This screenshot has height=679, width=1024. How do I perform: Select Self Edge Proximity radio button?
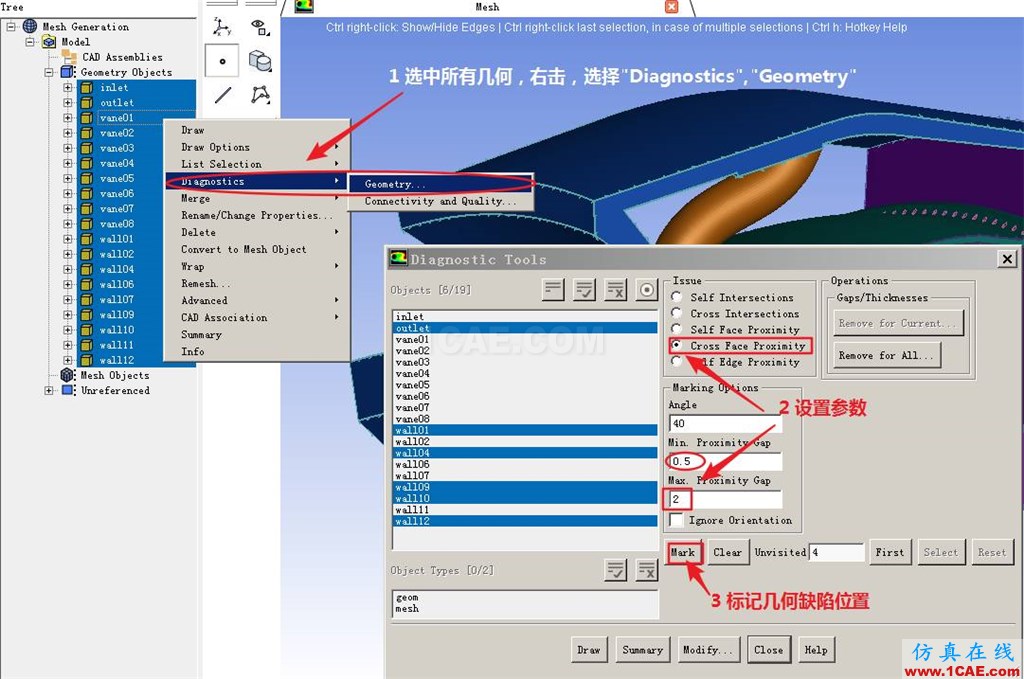(x=677, y=360)
